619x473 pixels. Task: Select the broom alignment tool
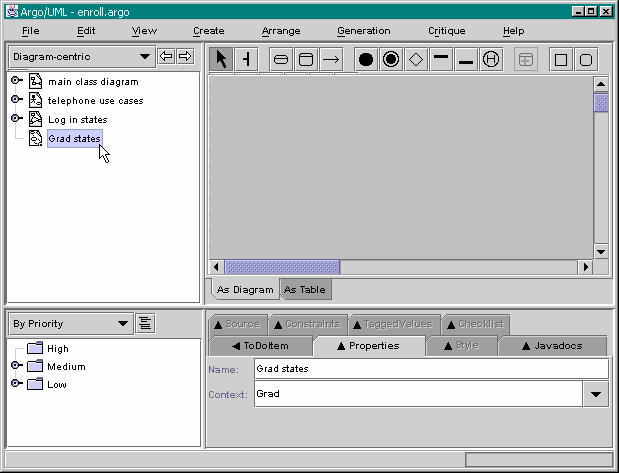coord(246,60)
